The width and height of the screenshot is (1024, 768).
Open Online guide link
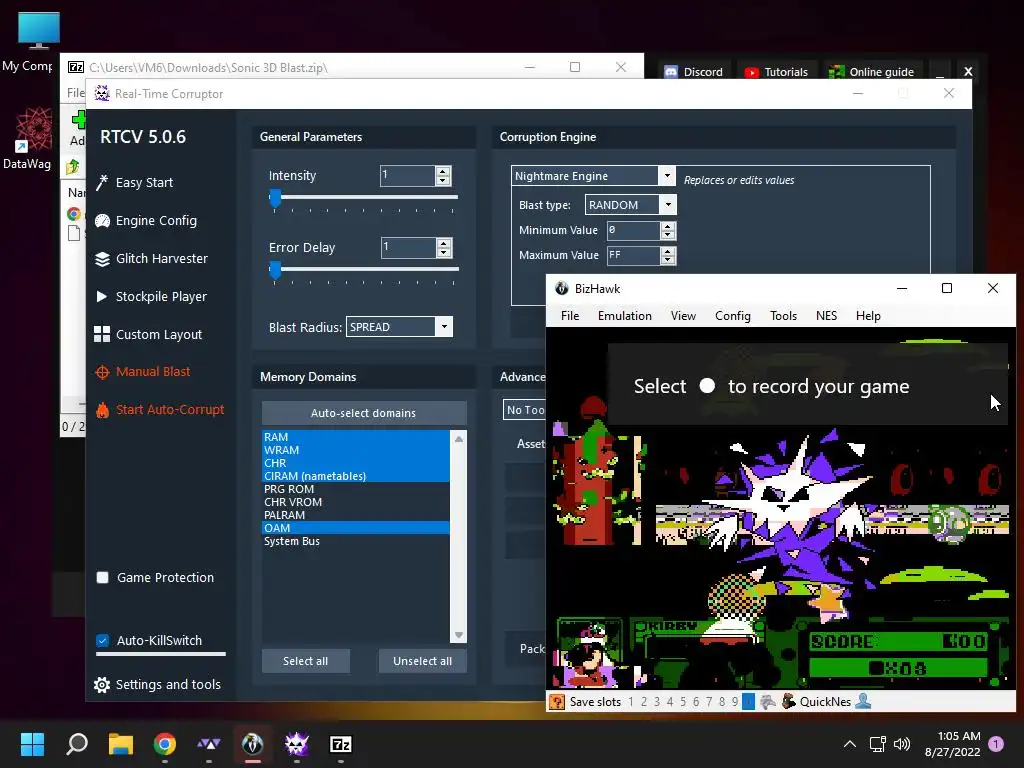(871, 72)
